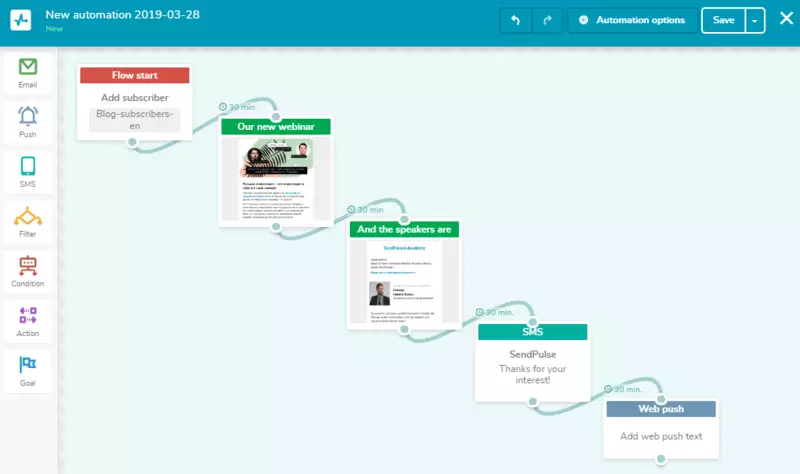Click the Web push output connector dot
This screenshot has height=474, width=800.
coord(661,459)
